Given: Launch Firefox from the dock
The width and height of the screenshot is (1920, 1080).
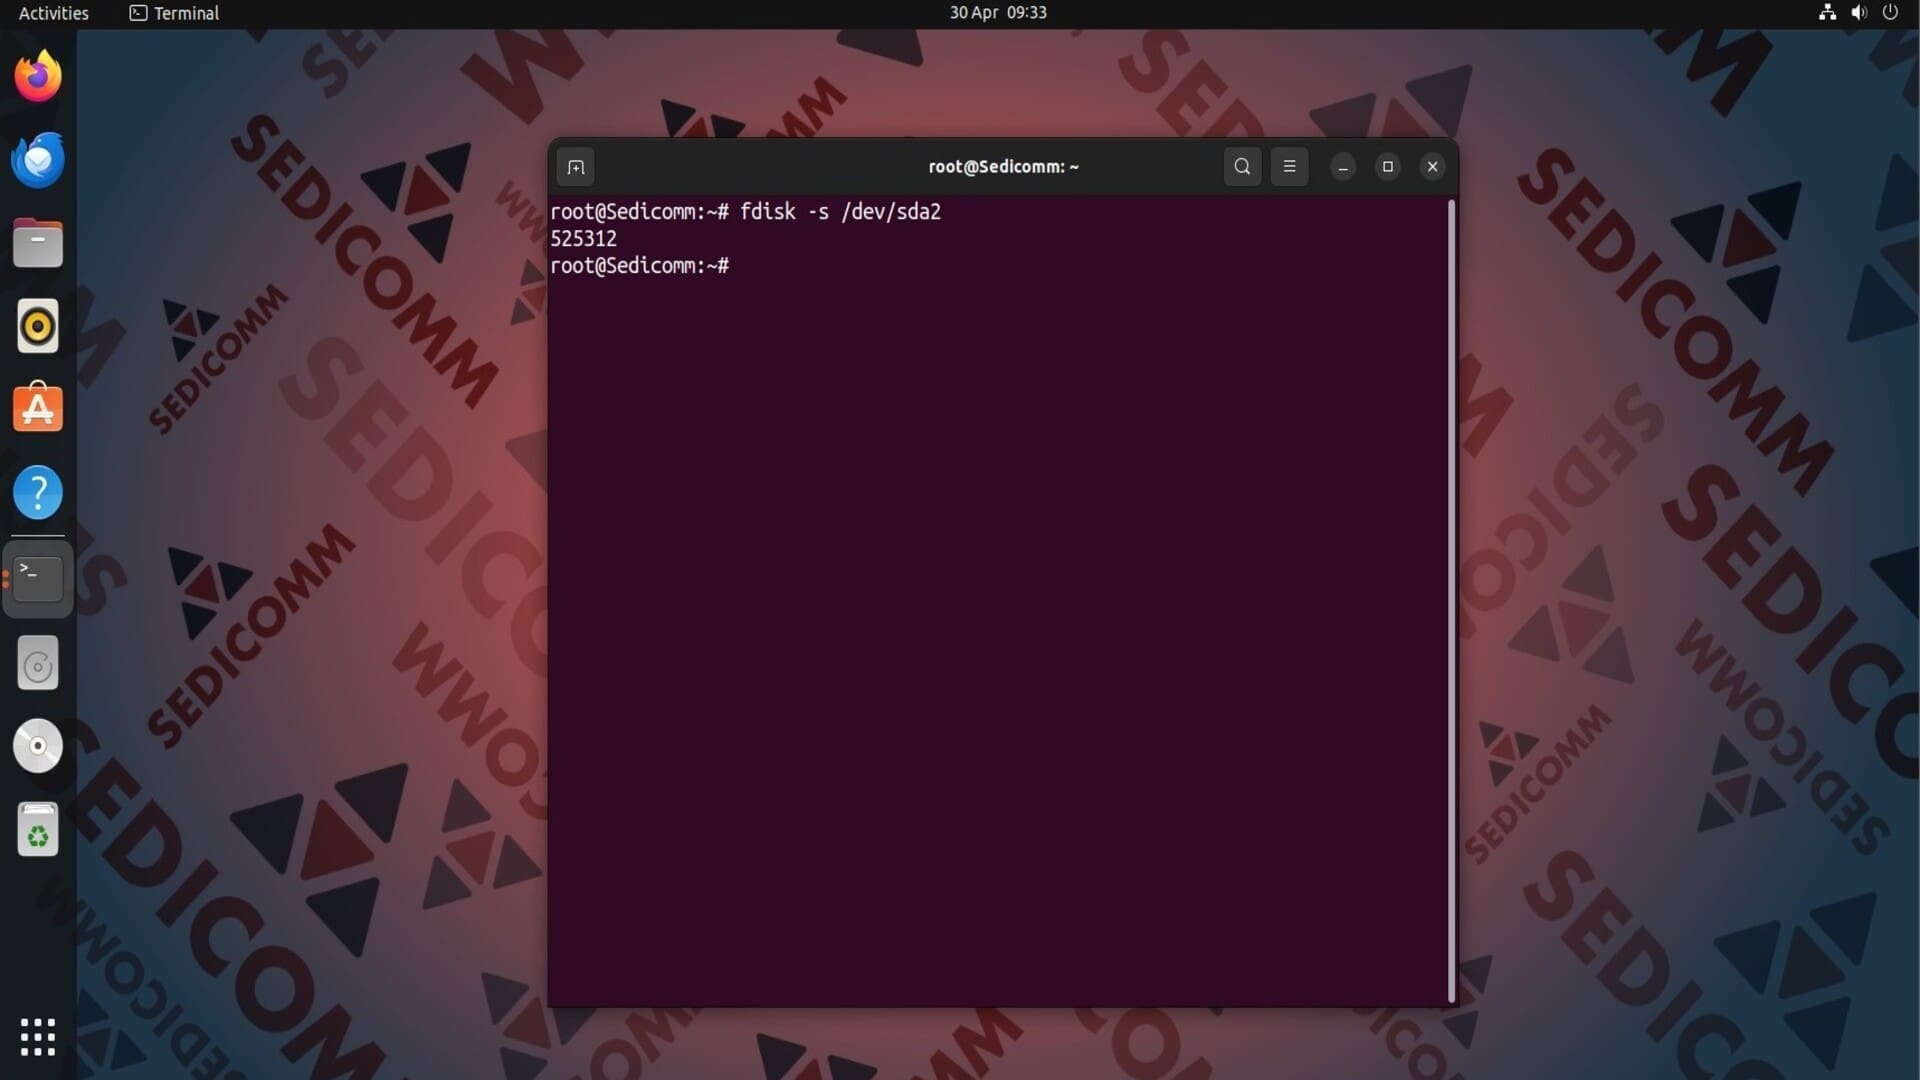Looking at the screenshot, I should coord(38,77).
